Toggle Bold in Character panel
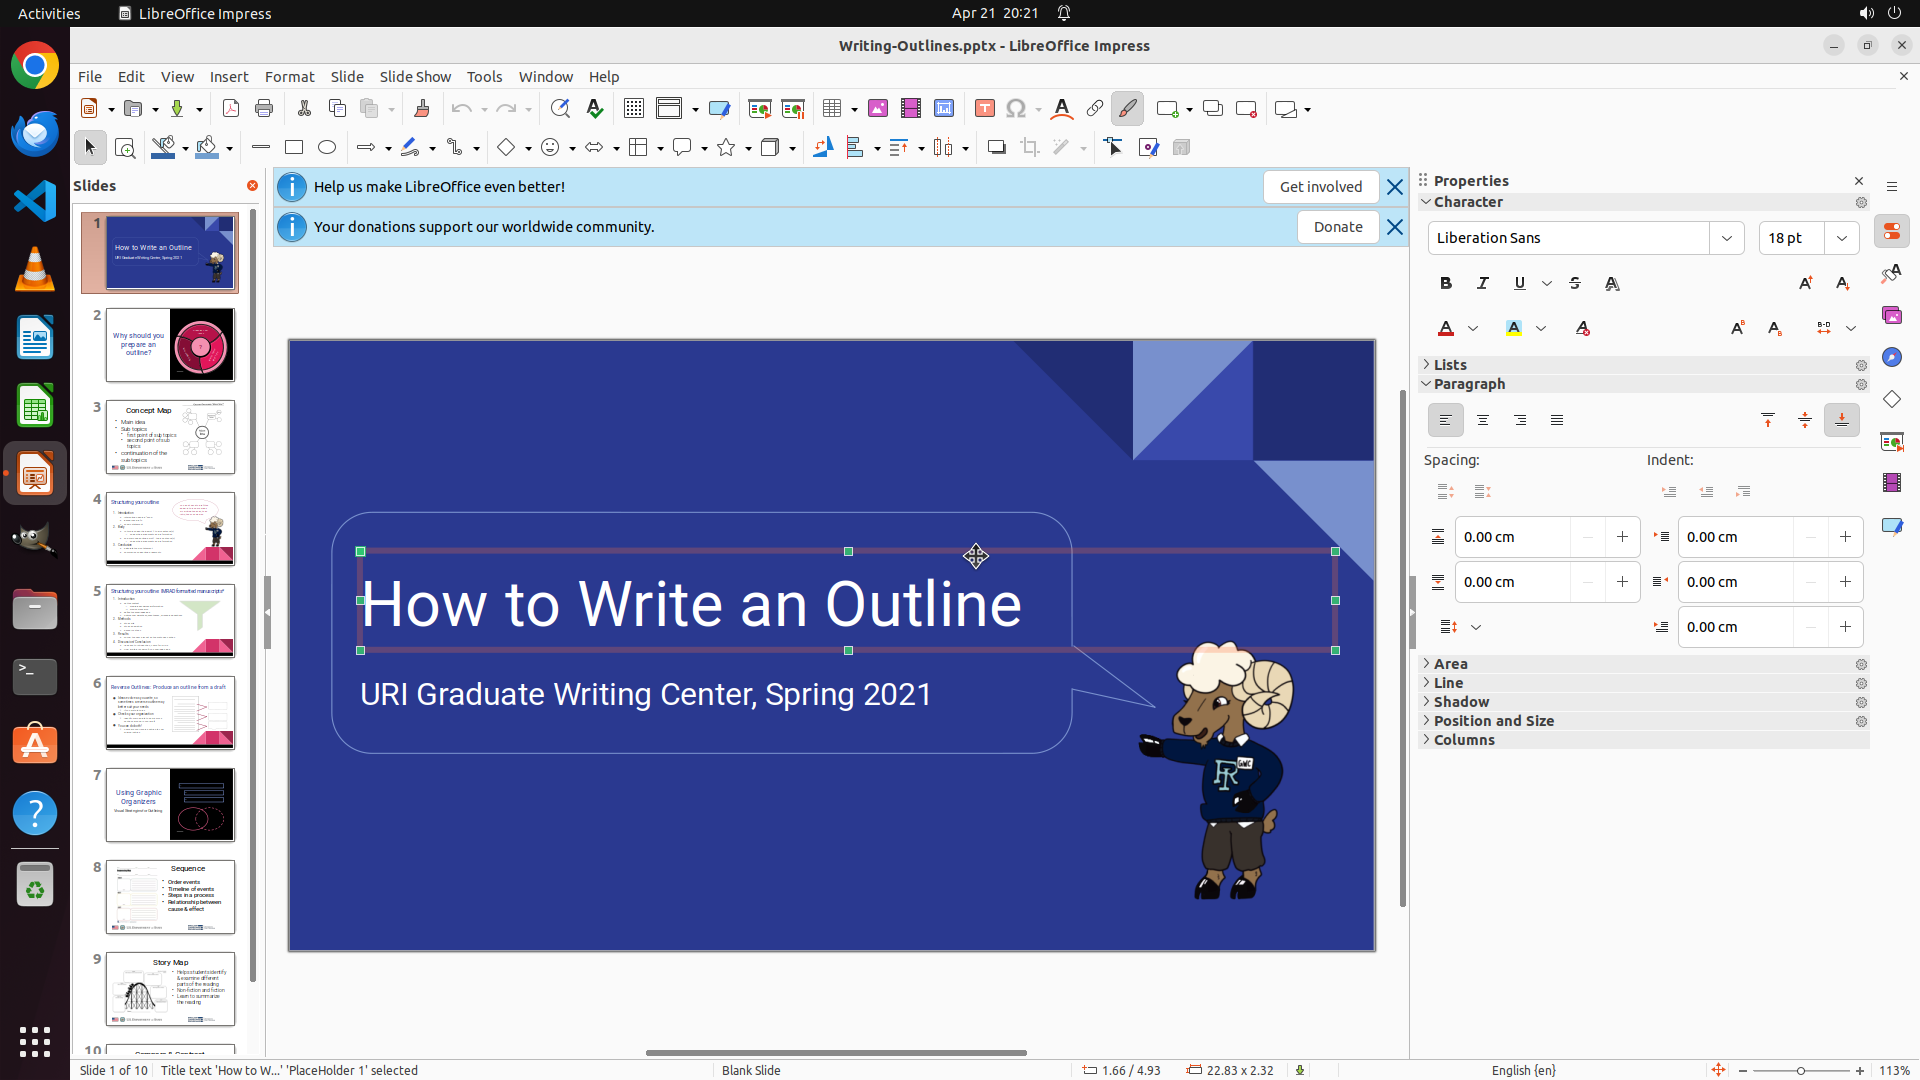 pos(1446,284)
